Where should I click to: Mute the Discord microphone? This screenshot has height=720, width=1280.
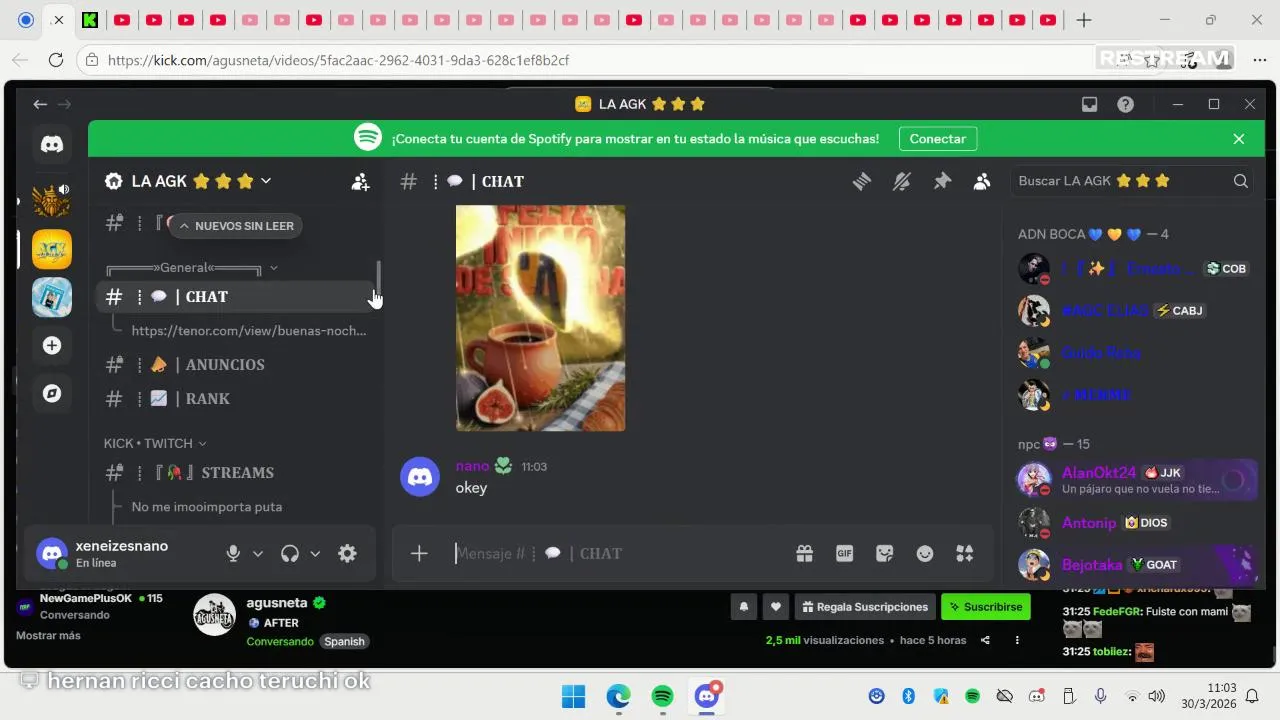coord(233,553)
